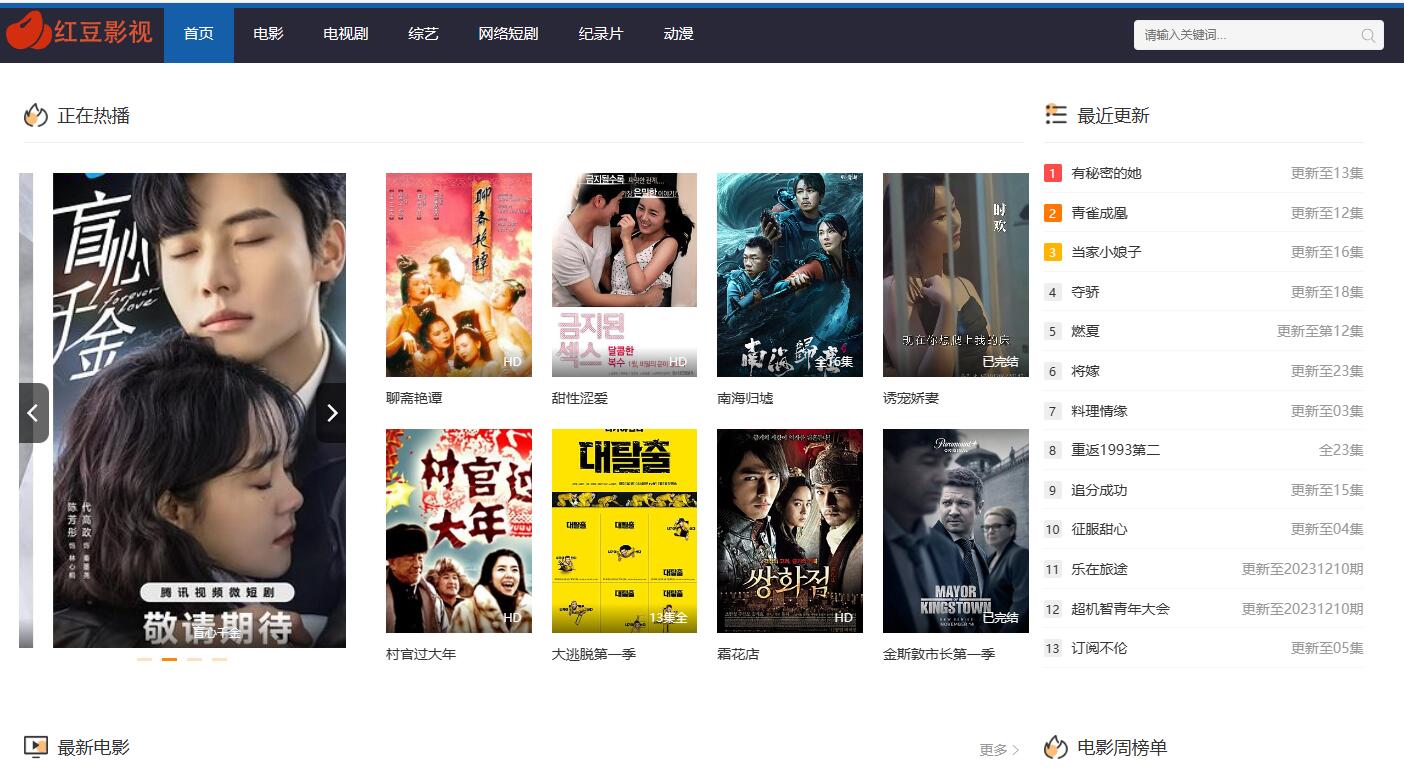Click 更多 next to 最新电影
Viewport: 1404px width, 772px height.
click(999, 749)
